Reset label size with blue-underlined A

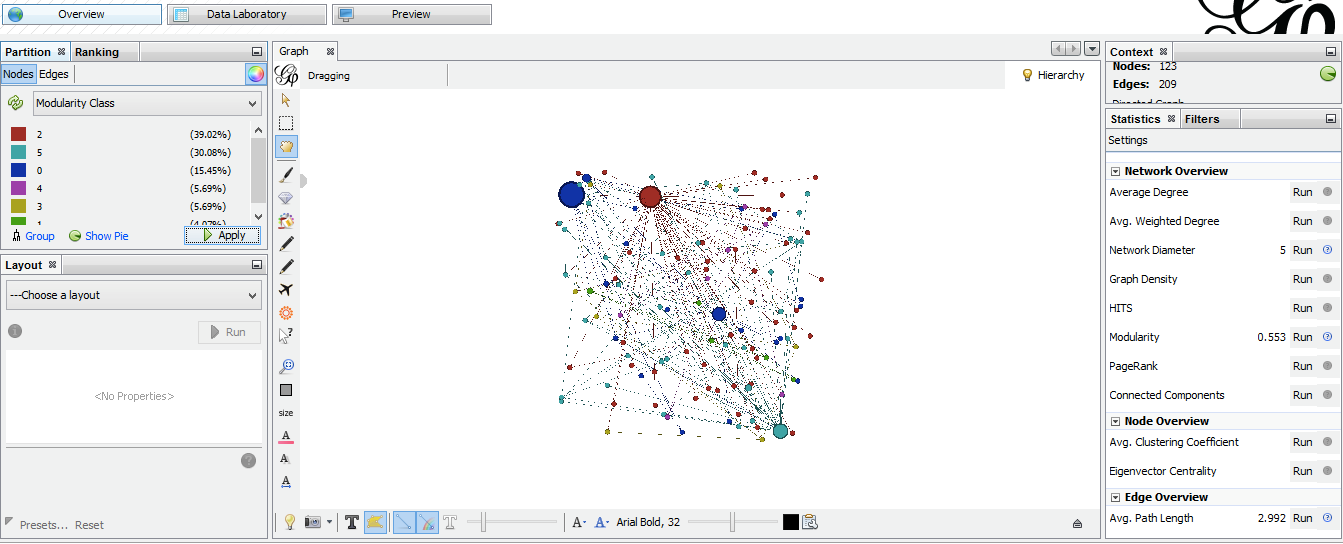(x=286, y=482)
